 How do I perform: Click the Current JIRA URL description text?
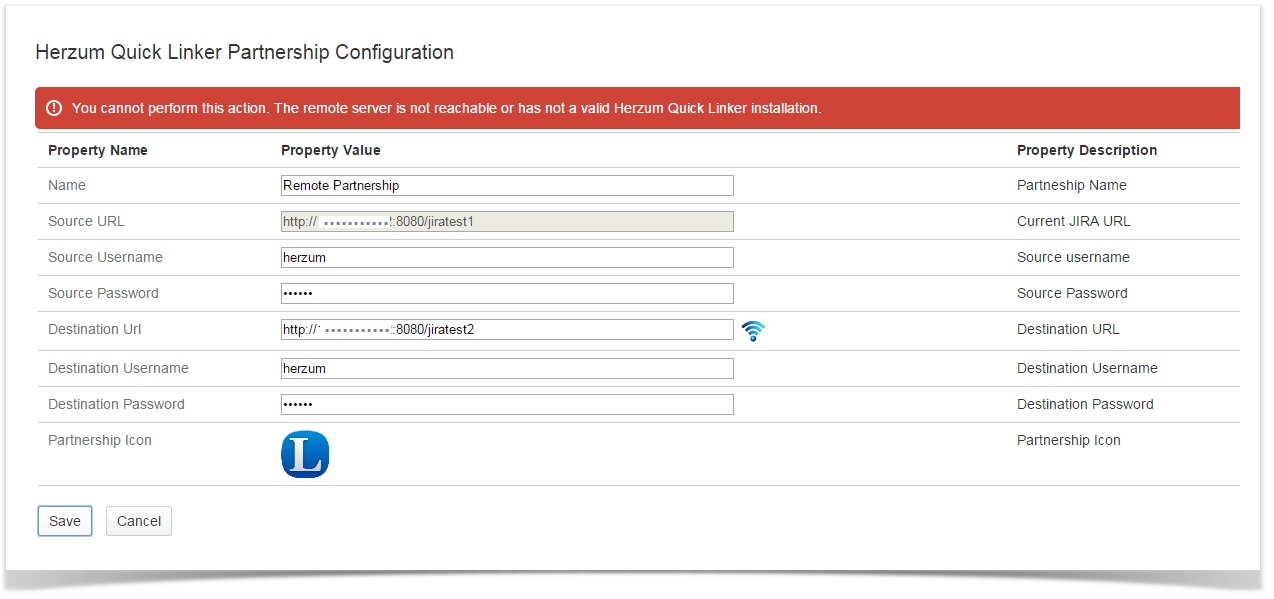point(1073,221)
